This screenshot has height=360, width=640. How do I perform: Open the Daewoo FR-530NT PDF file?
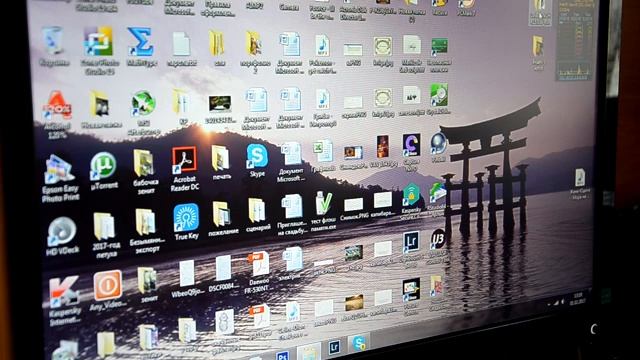259,264
